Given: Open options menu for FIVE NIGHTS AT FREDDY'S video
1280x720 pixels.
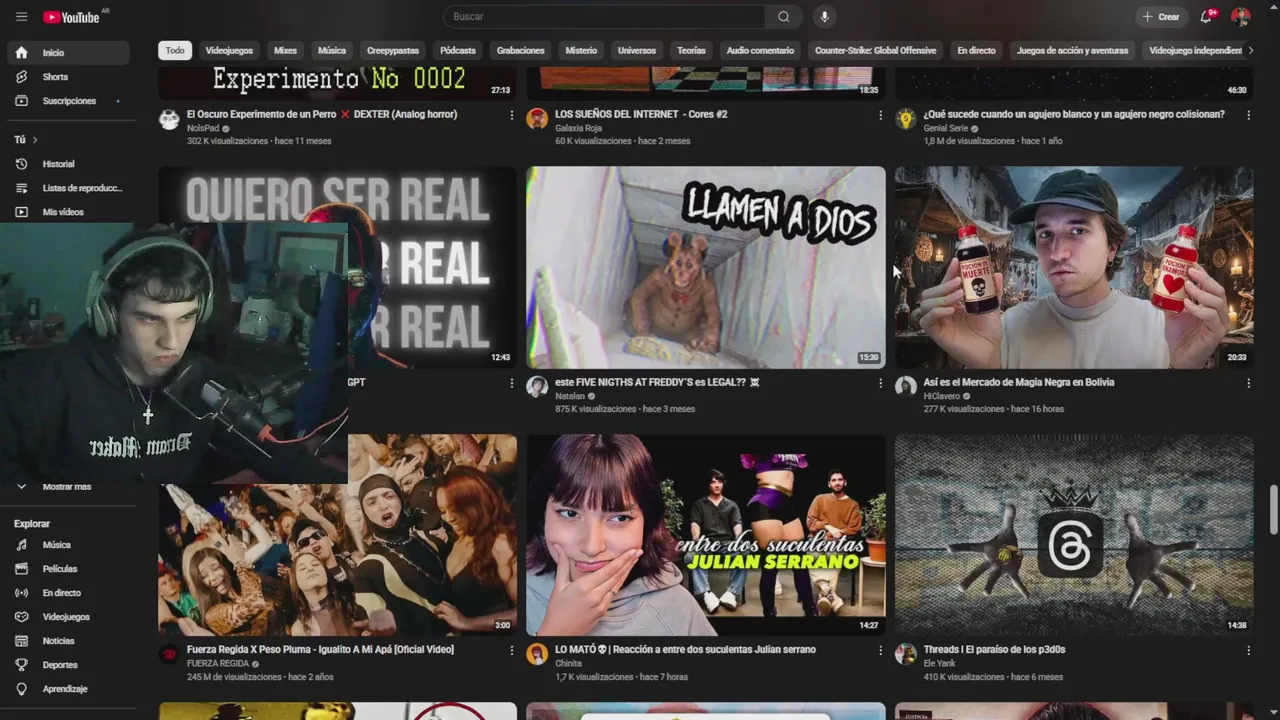Looking at the screenshot, I should pyautogui.click(x=880, y=383).
